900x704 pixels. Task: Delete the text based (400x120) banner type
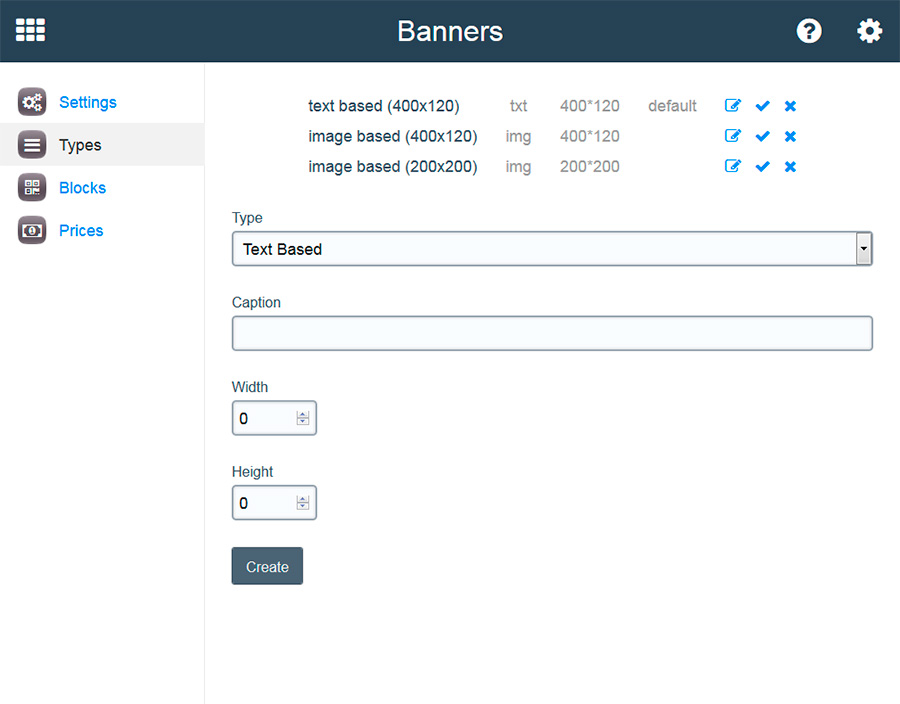point(790,106)
